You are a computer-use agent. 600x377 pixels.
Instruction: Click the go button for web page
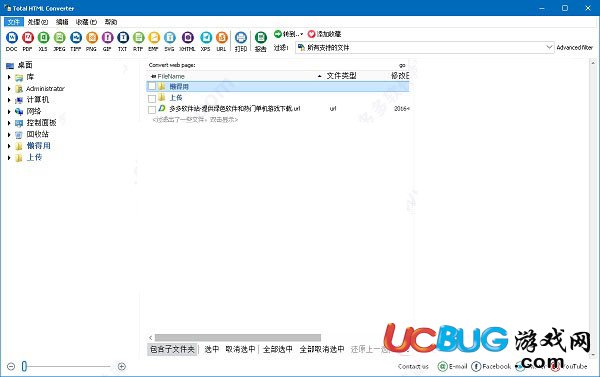402,65
